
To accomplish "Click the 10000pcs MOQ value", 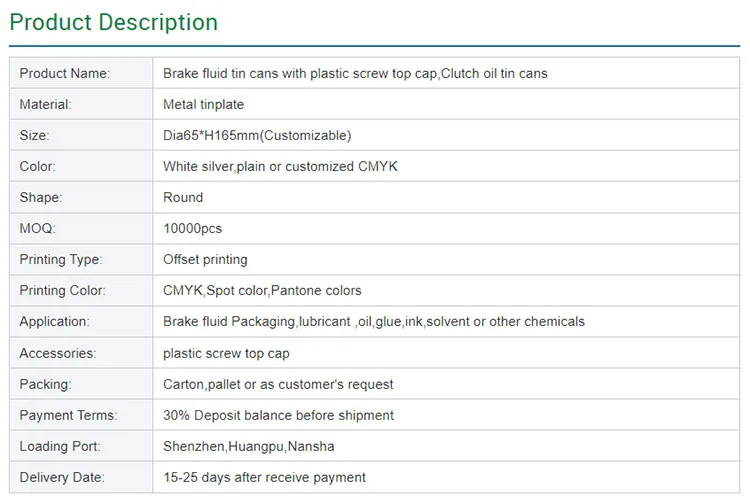I will coord(192,228).
